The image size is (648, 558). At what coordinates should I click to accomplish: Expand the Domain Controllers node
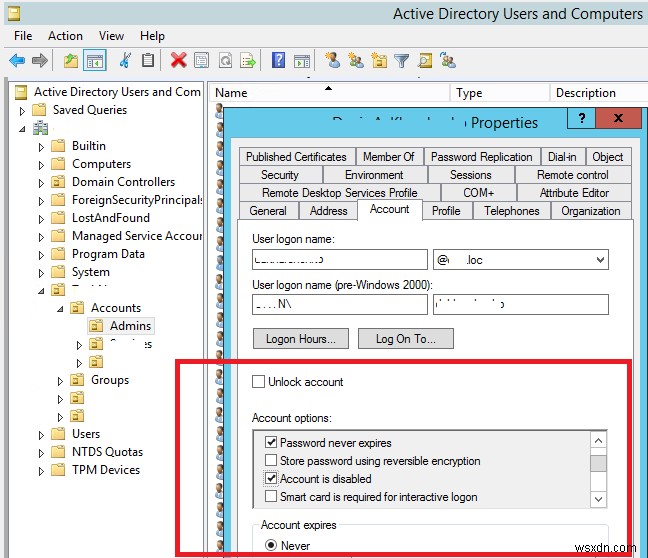(41, 183)
